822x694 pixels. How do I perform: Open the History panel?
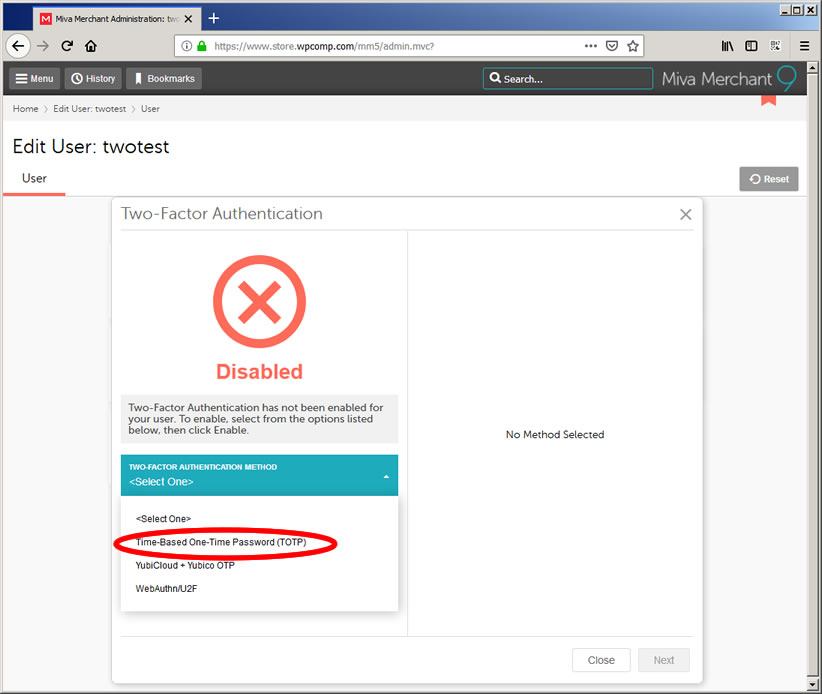93,79
